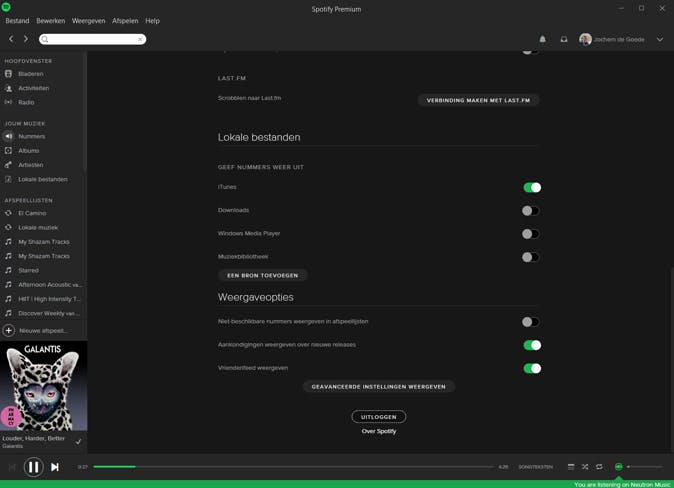The height and width of the screenshot is (488, 674).
Task: Click the settings page scrollbar
Action: click(671, 360)
